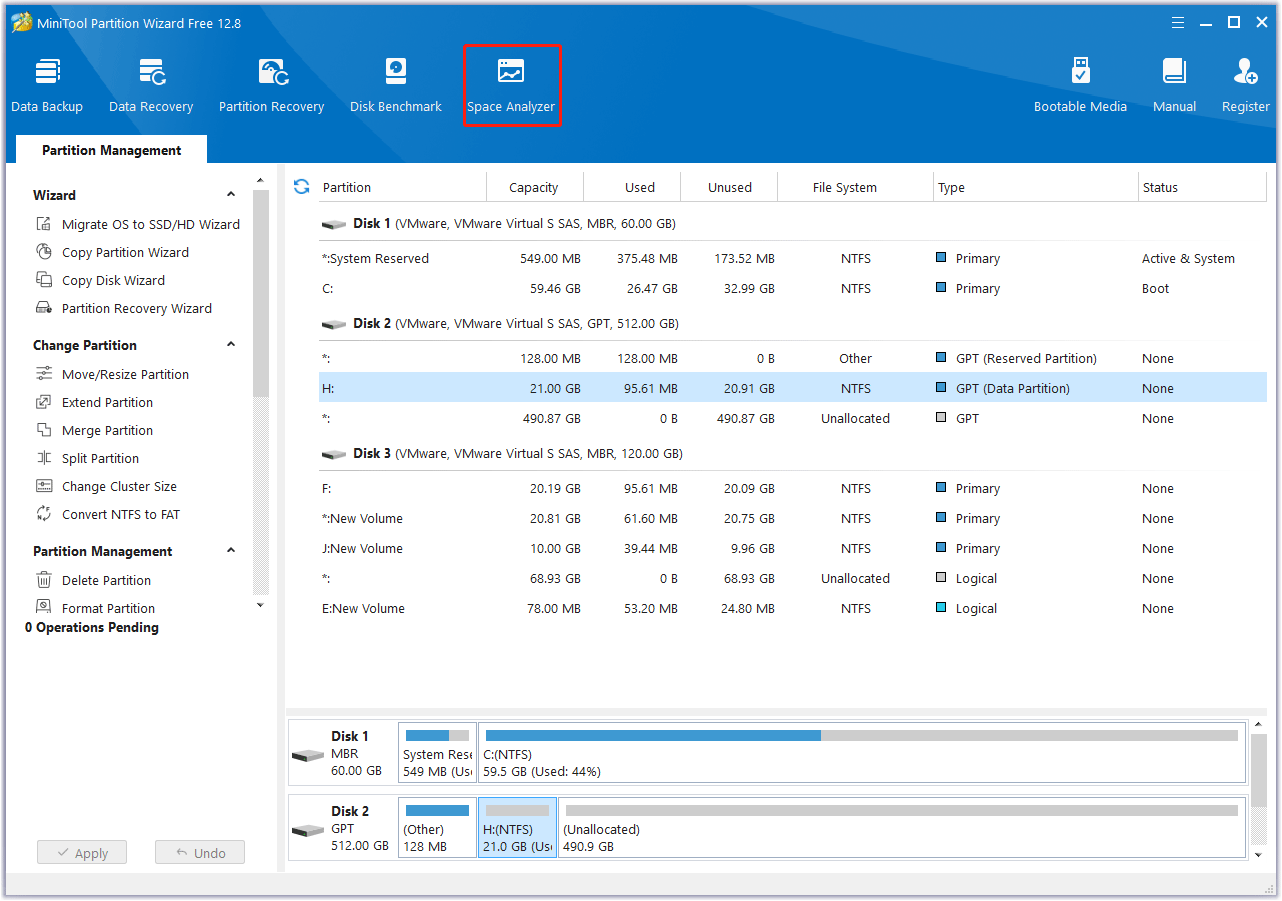Image resolution: width=1282 pixels, height=901 pixels.
Task: Select the F: partition row
Action: coord(793,488)
